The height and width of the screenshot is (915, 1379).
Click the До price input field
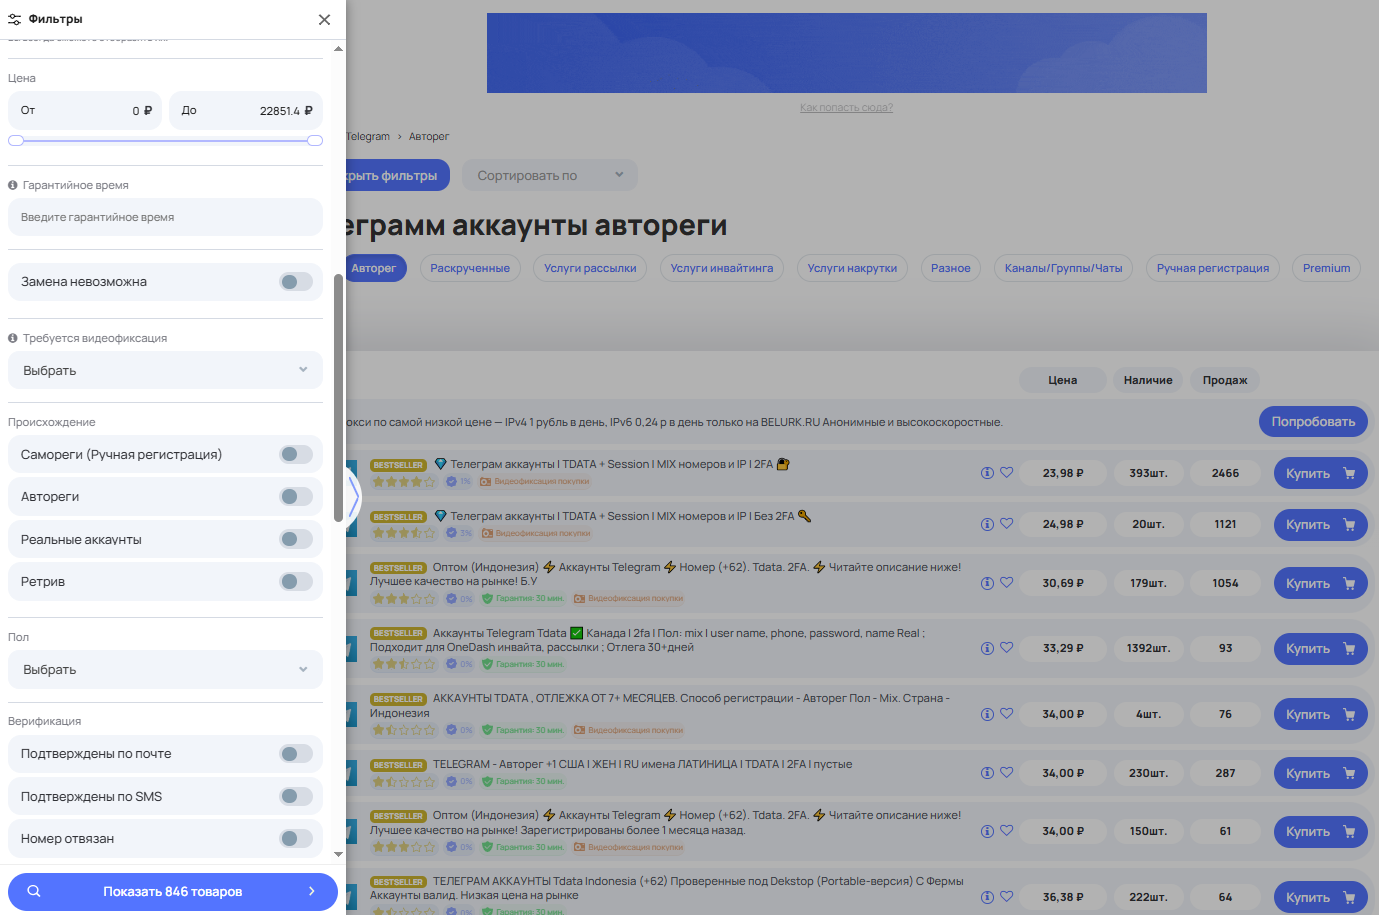point(246,111)
